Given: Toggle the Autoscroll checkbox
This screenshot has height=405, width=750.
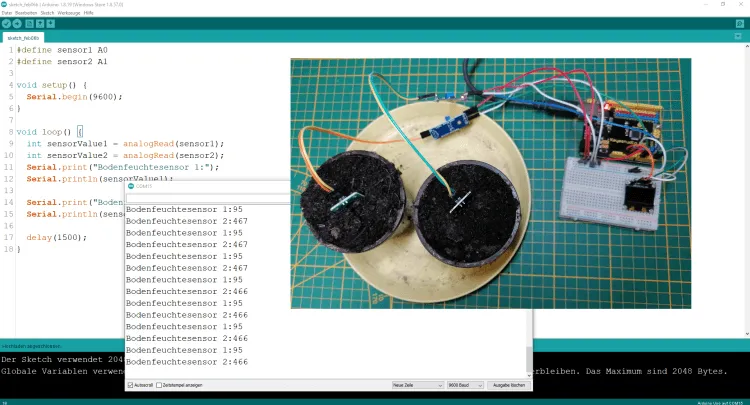Looking at the screenshot, I should point(130,384).
